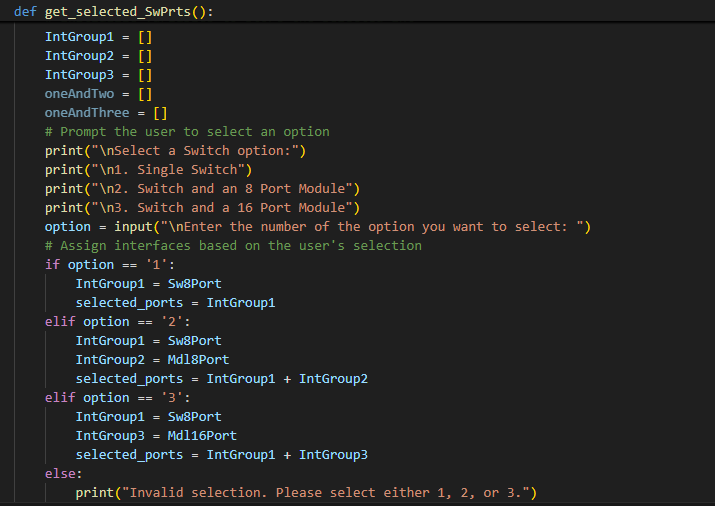715x506 pixels.
Task: Click the "Prompt the user" comment line
Action: [x=187, y=132]
